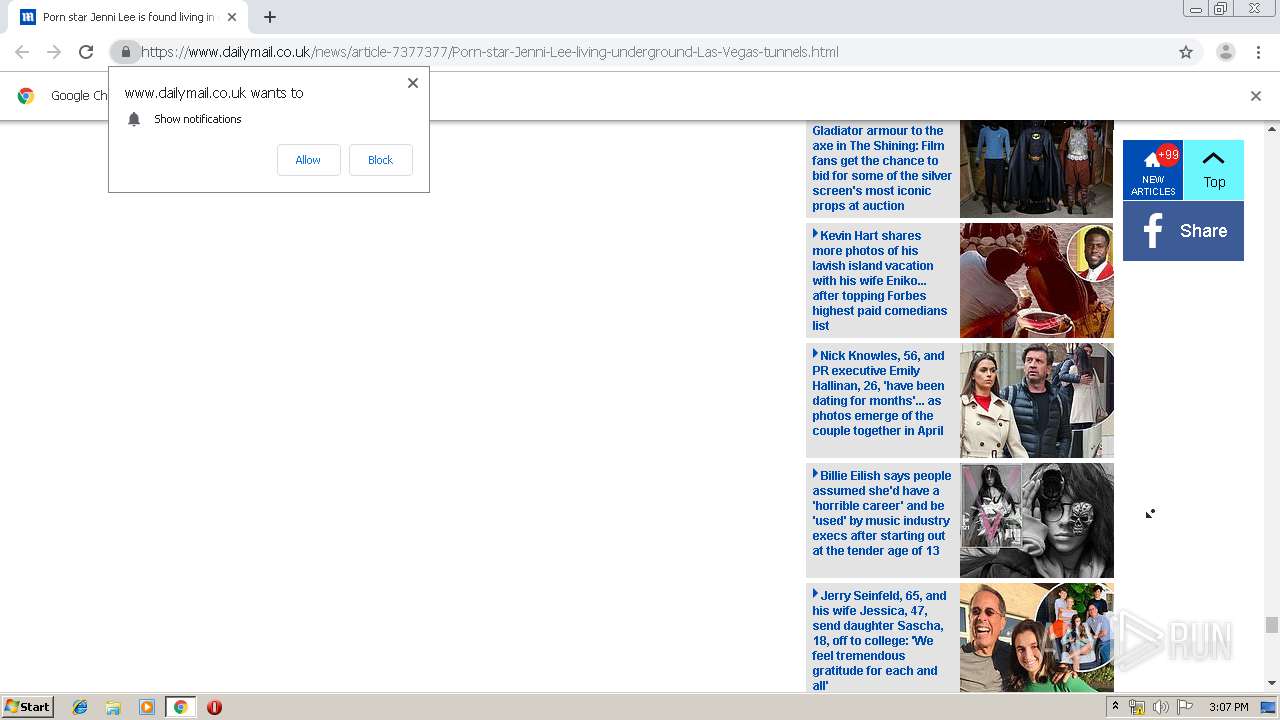The image size is (1280, 720).
Task: Open a new tab with the plus button
Action: coord(270,17)
